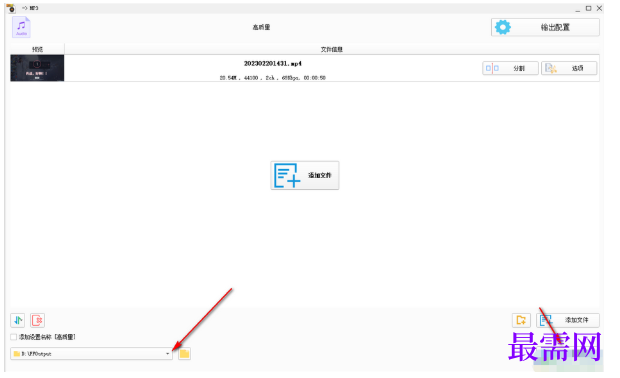The height and width of the screenshot is (378, 620).
Task: Open 输出配置 output settings
Action: [545, 27]
